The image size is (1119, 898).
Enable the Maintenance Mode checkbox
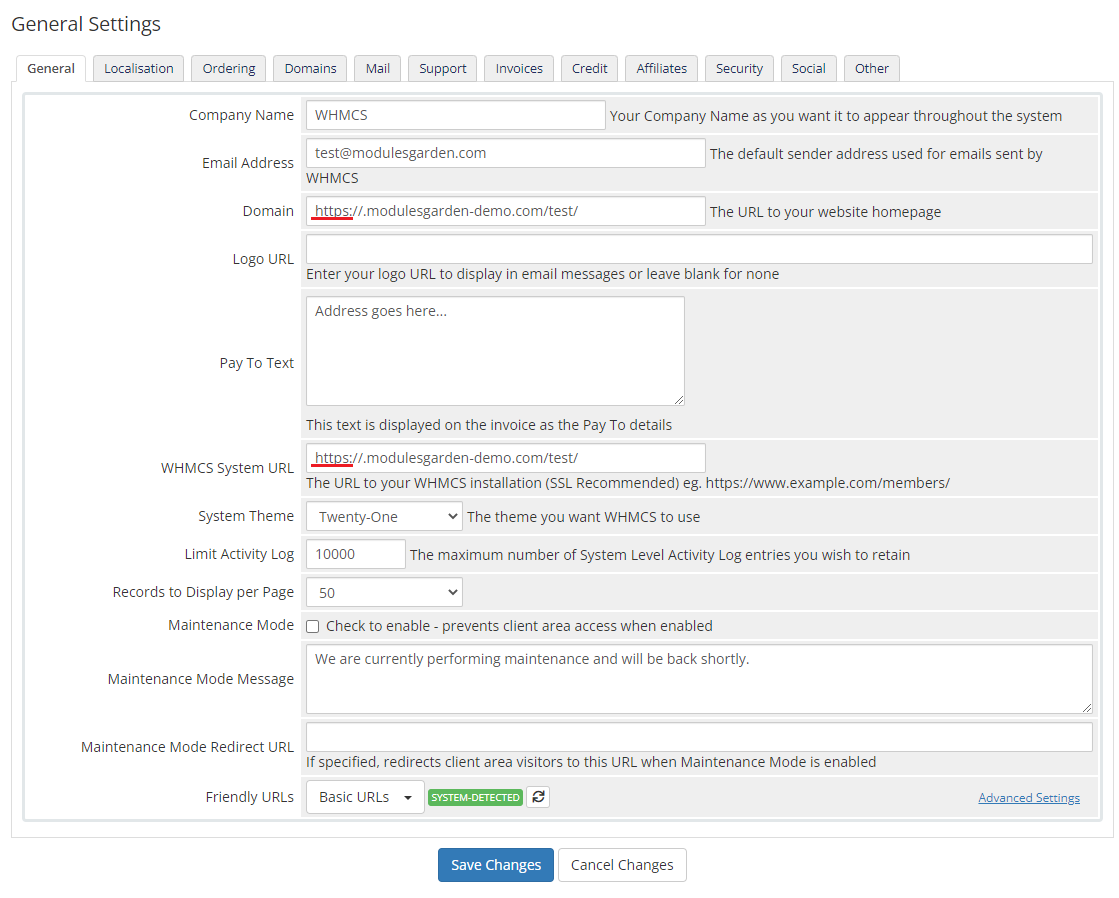313,627
